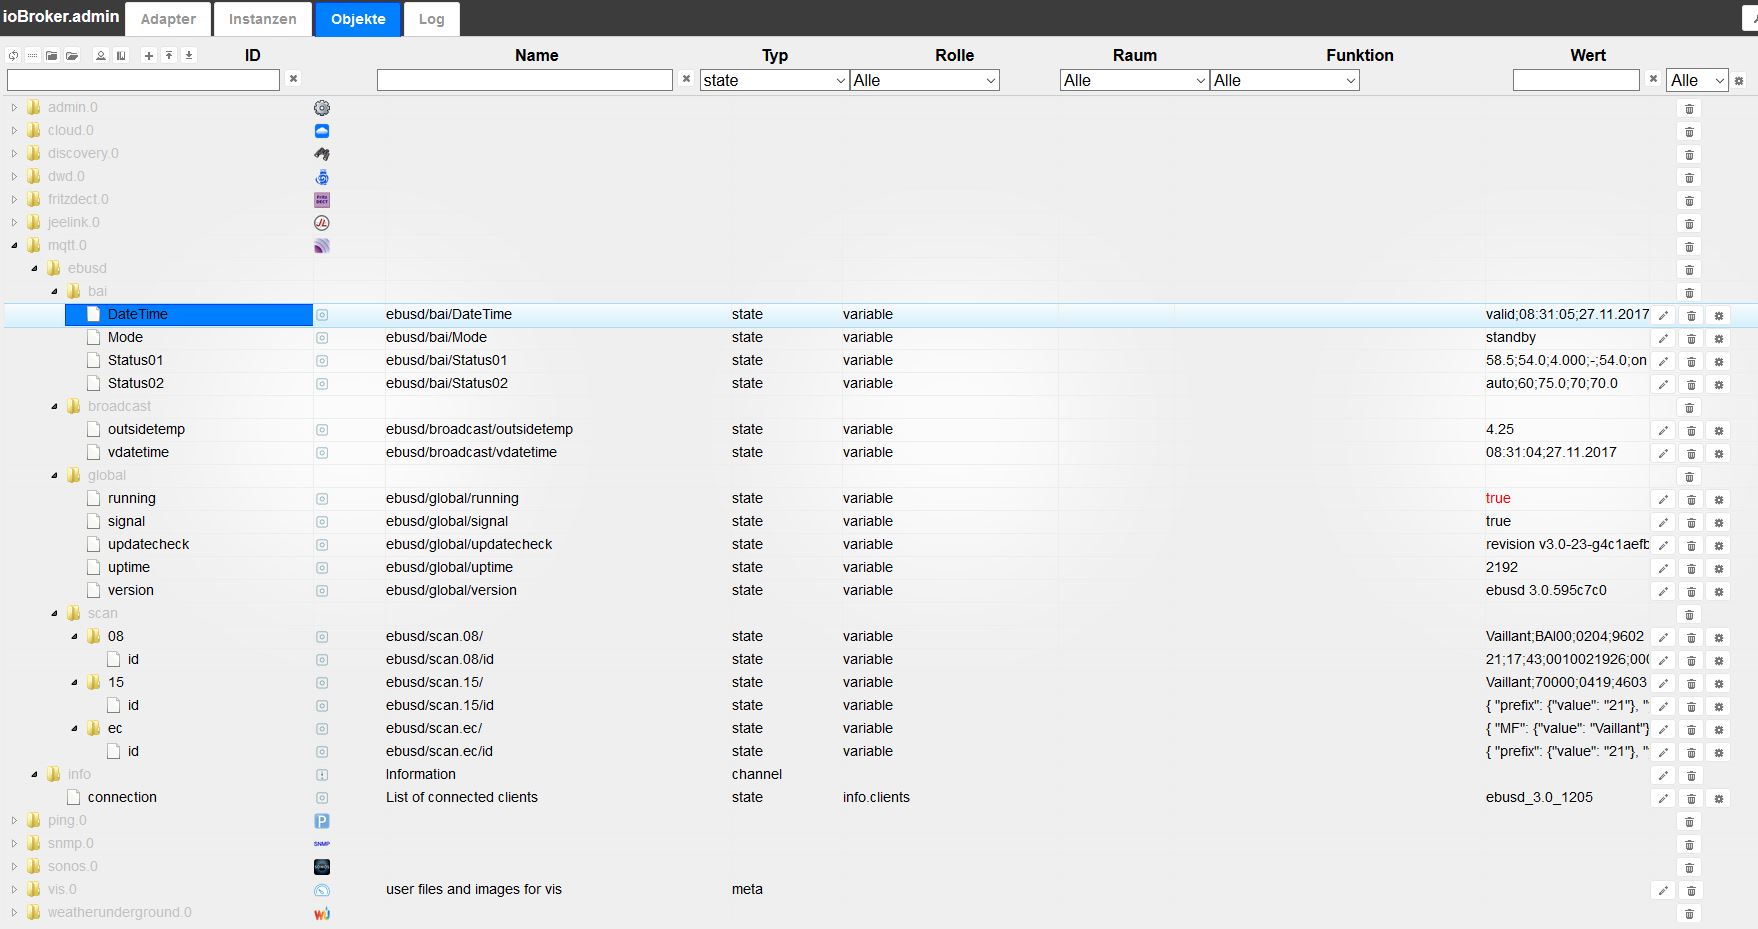The height and width of the screenshot is (929, 1758).
Task: Click the plus icon to add object
Action: (149, 56)
